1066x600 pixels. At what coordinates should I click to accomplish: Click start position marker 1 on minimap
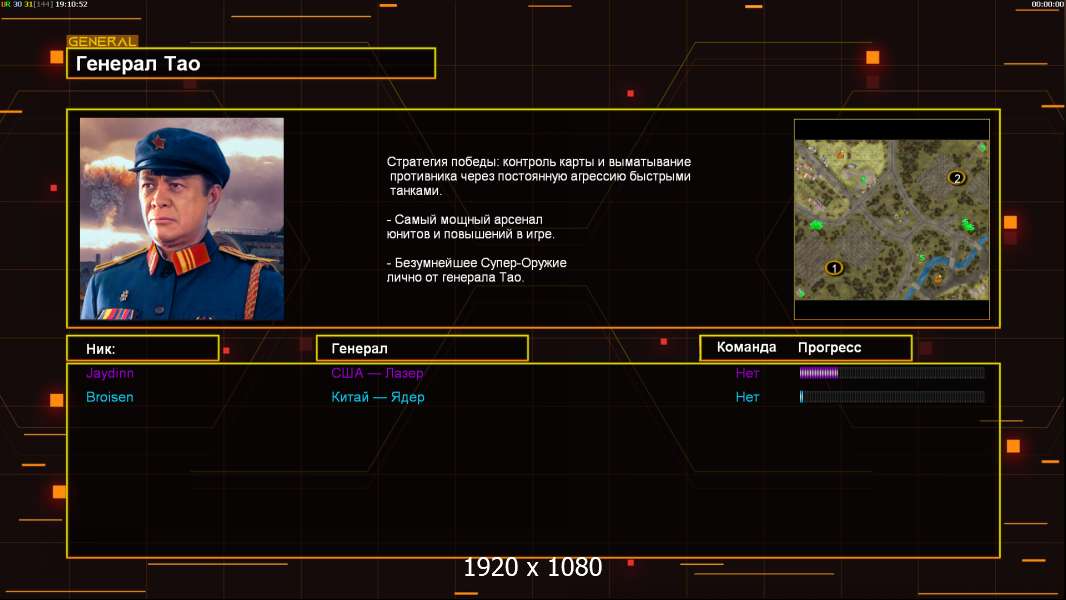coord(834,268)
